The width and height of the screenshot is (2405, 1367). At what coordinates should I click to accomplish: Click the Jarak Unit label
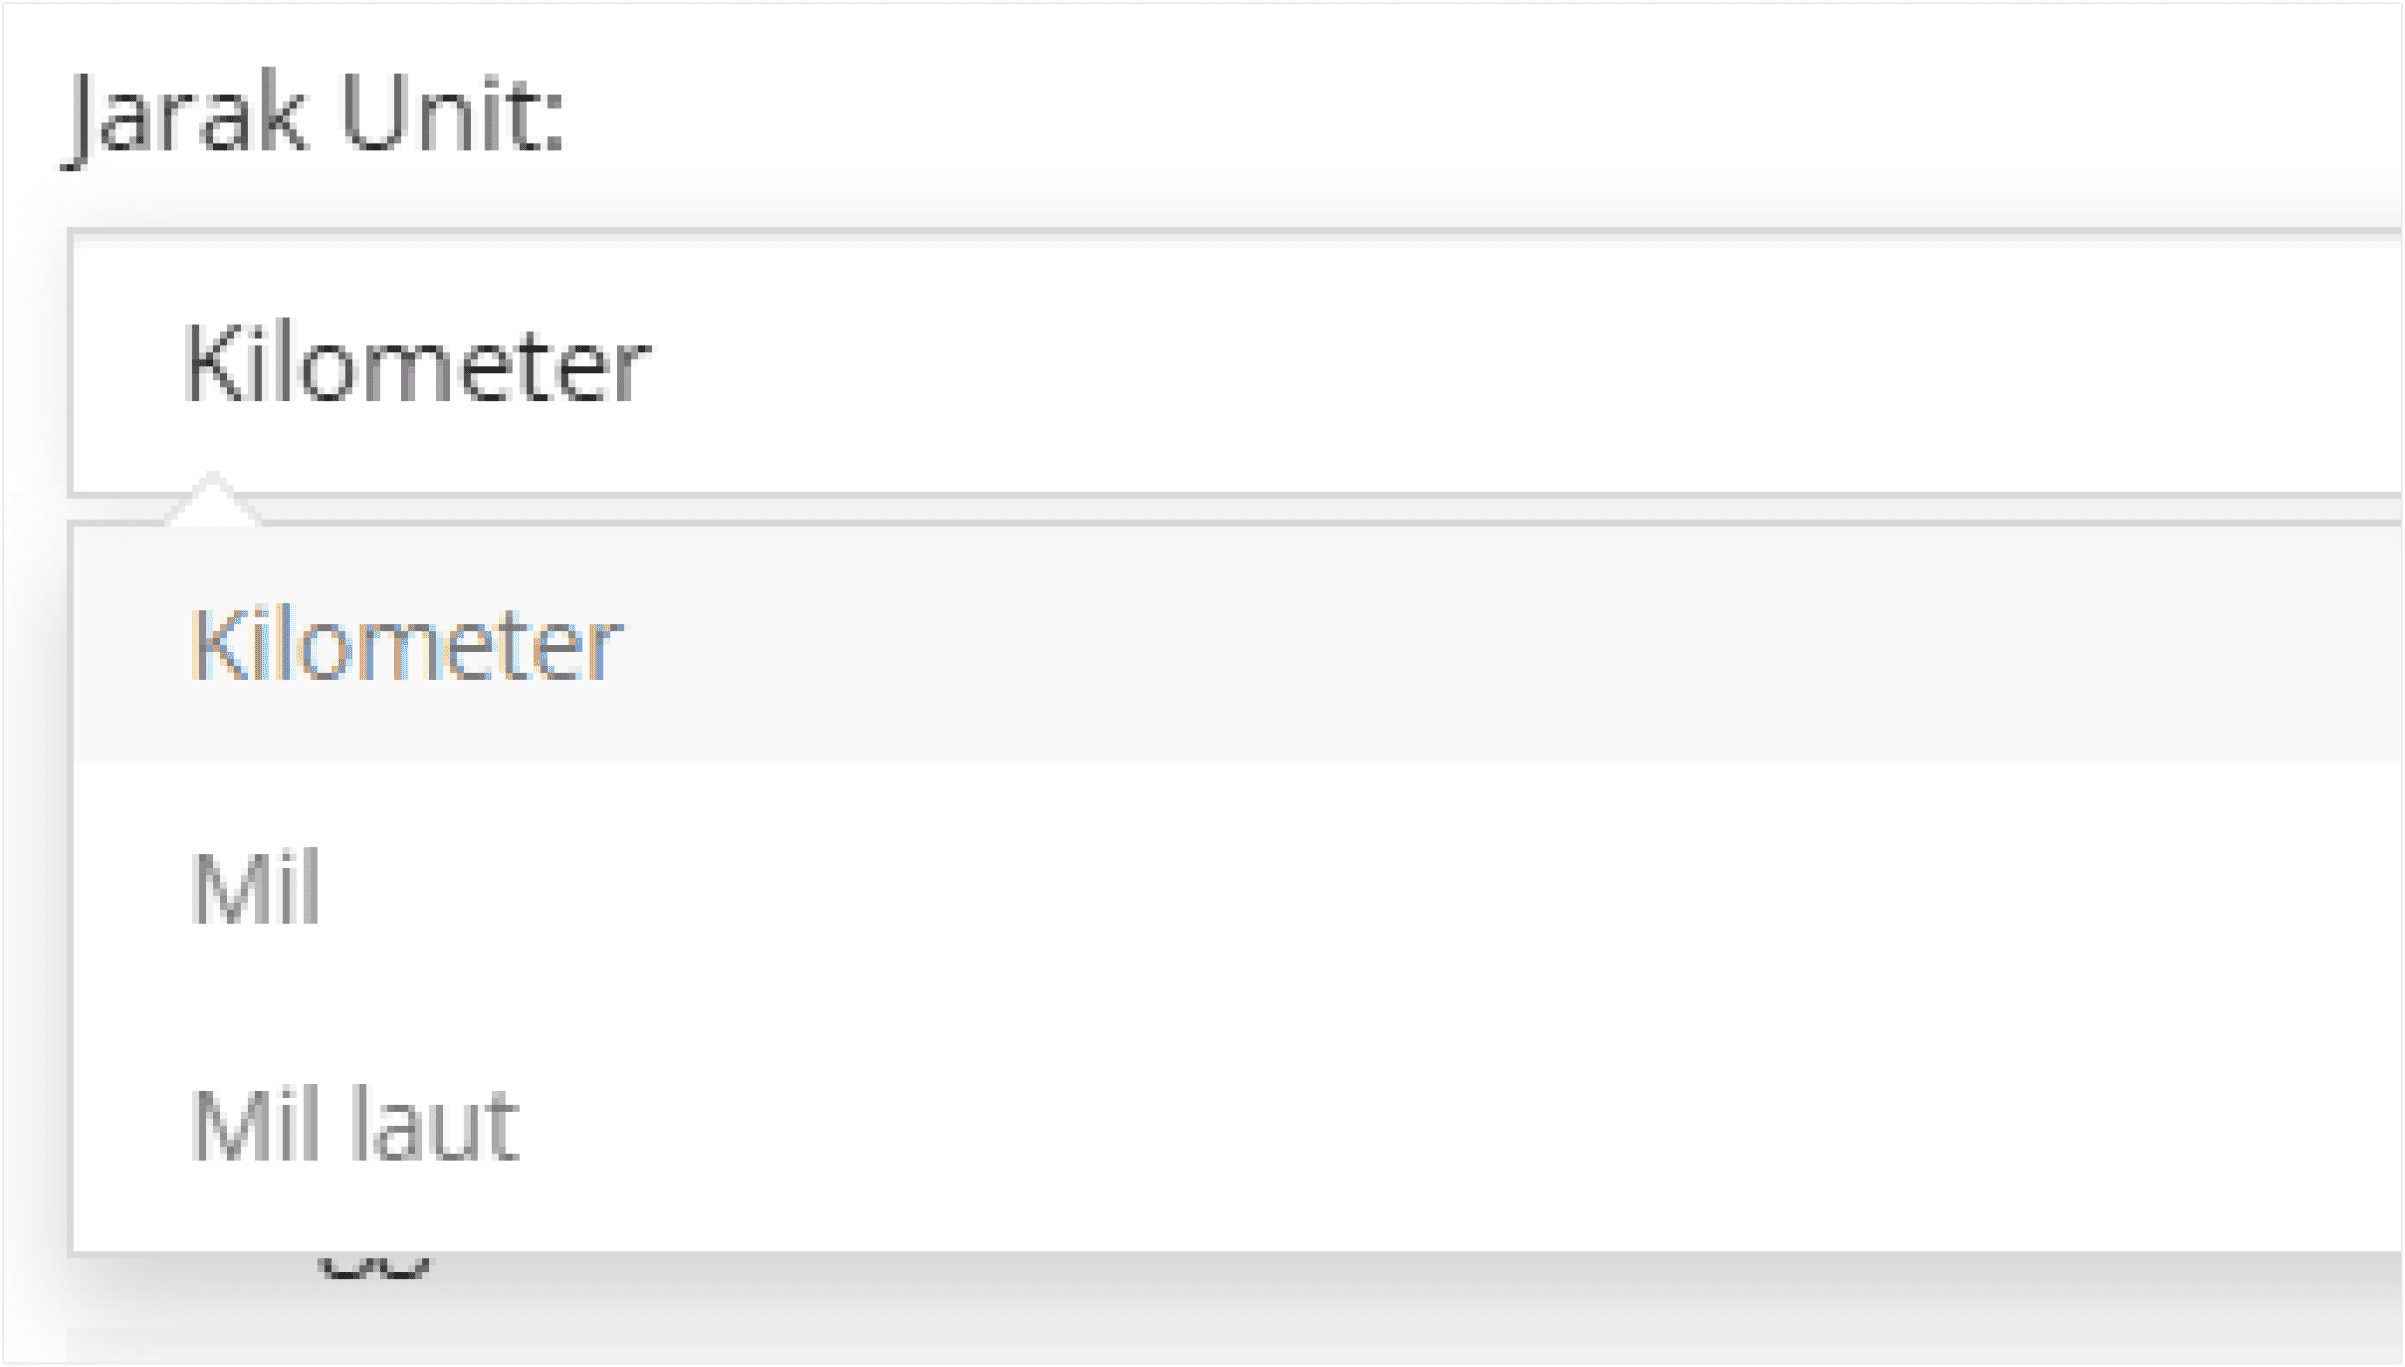pyautogui.click(x=316, y=118)
